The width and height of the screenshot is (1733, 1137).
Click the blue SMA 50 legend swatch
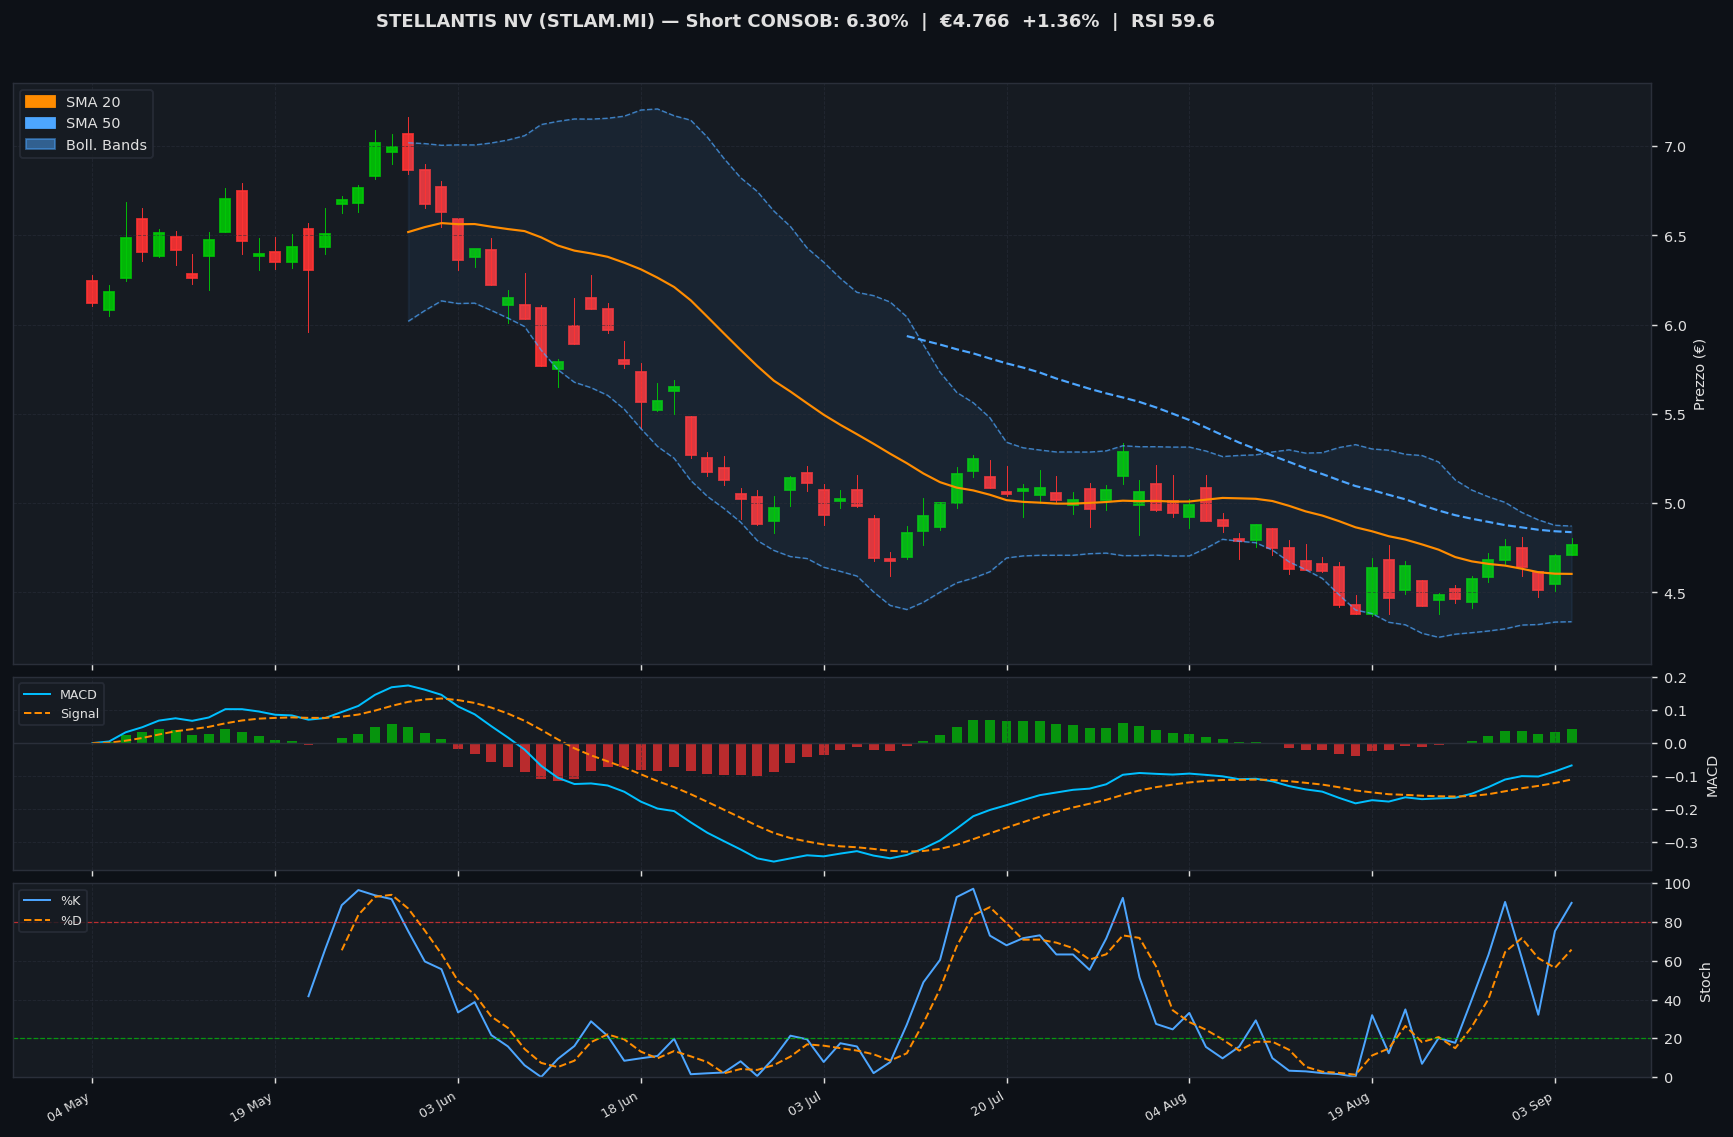point(40,124)
